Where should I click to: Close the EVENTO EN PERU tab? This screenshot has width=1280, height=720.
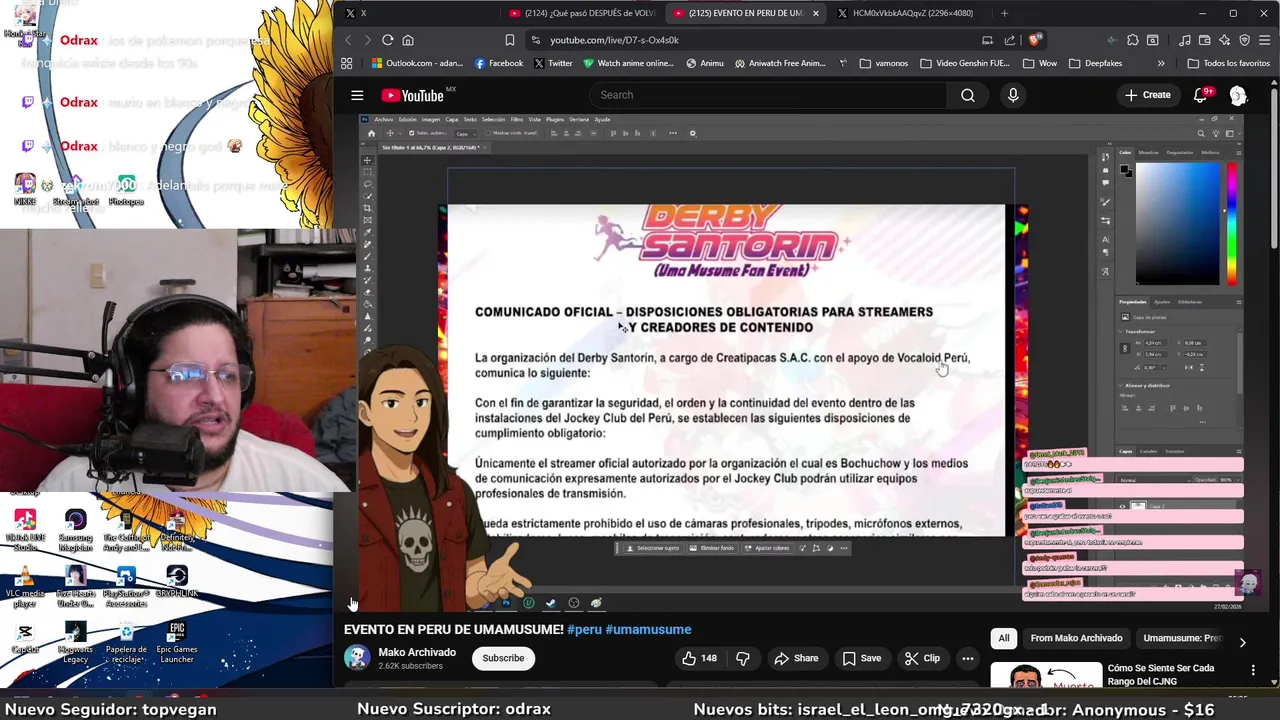tap(816, 13)
